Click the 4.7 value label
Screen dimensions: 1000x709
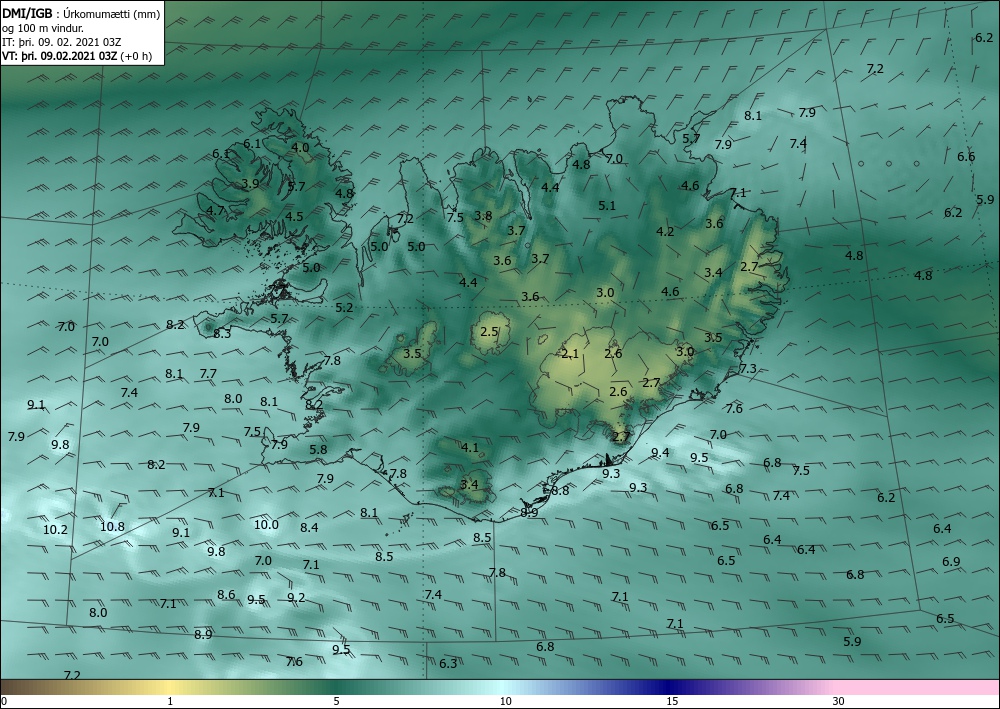click(x=216, y=210)
